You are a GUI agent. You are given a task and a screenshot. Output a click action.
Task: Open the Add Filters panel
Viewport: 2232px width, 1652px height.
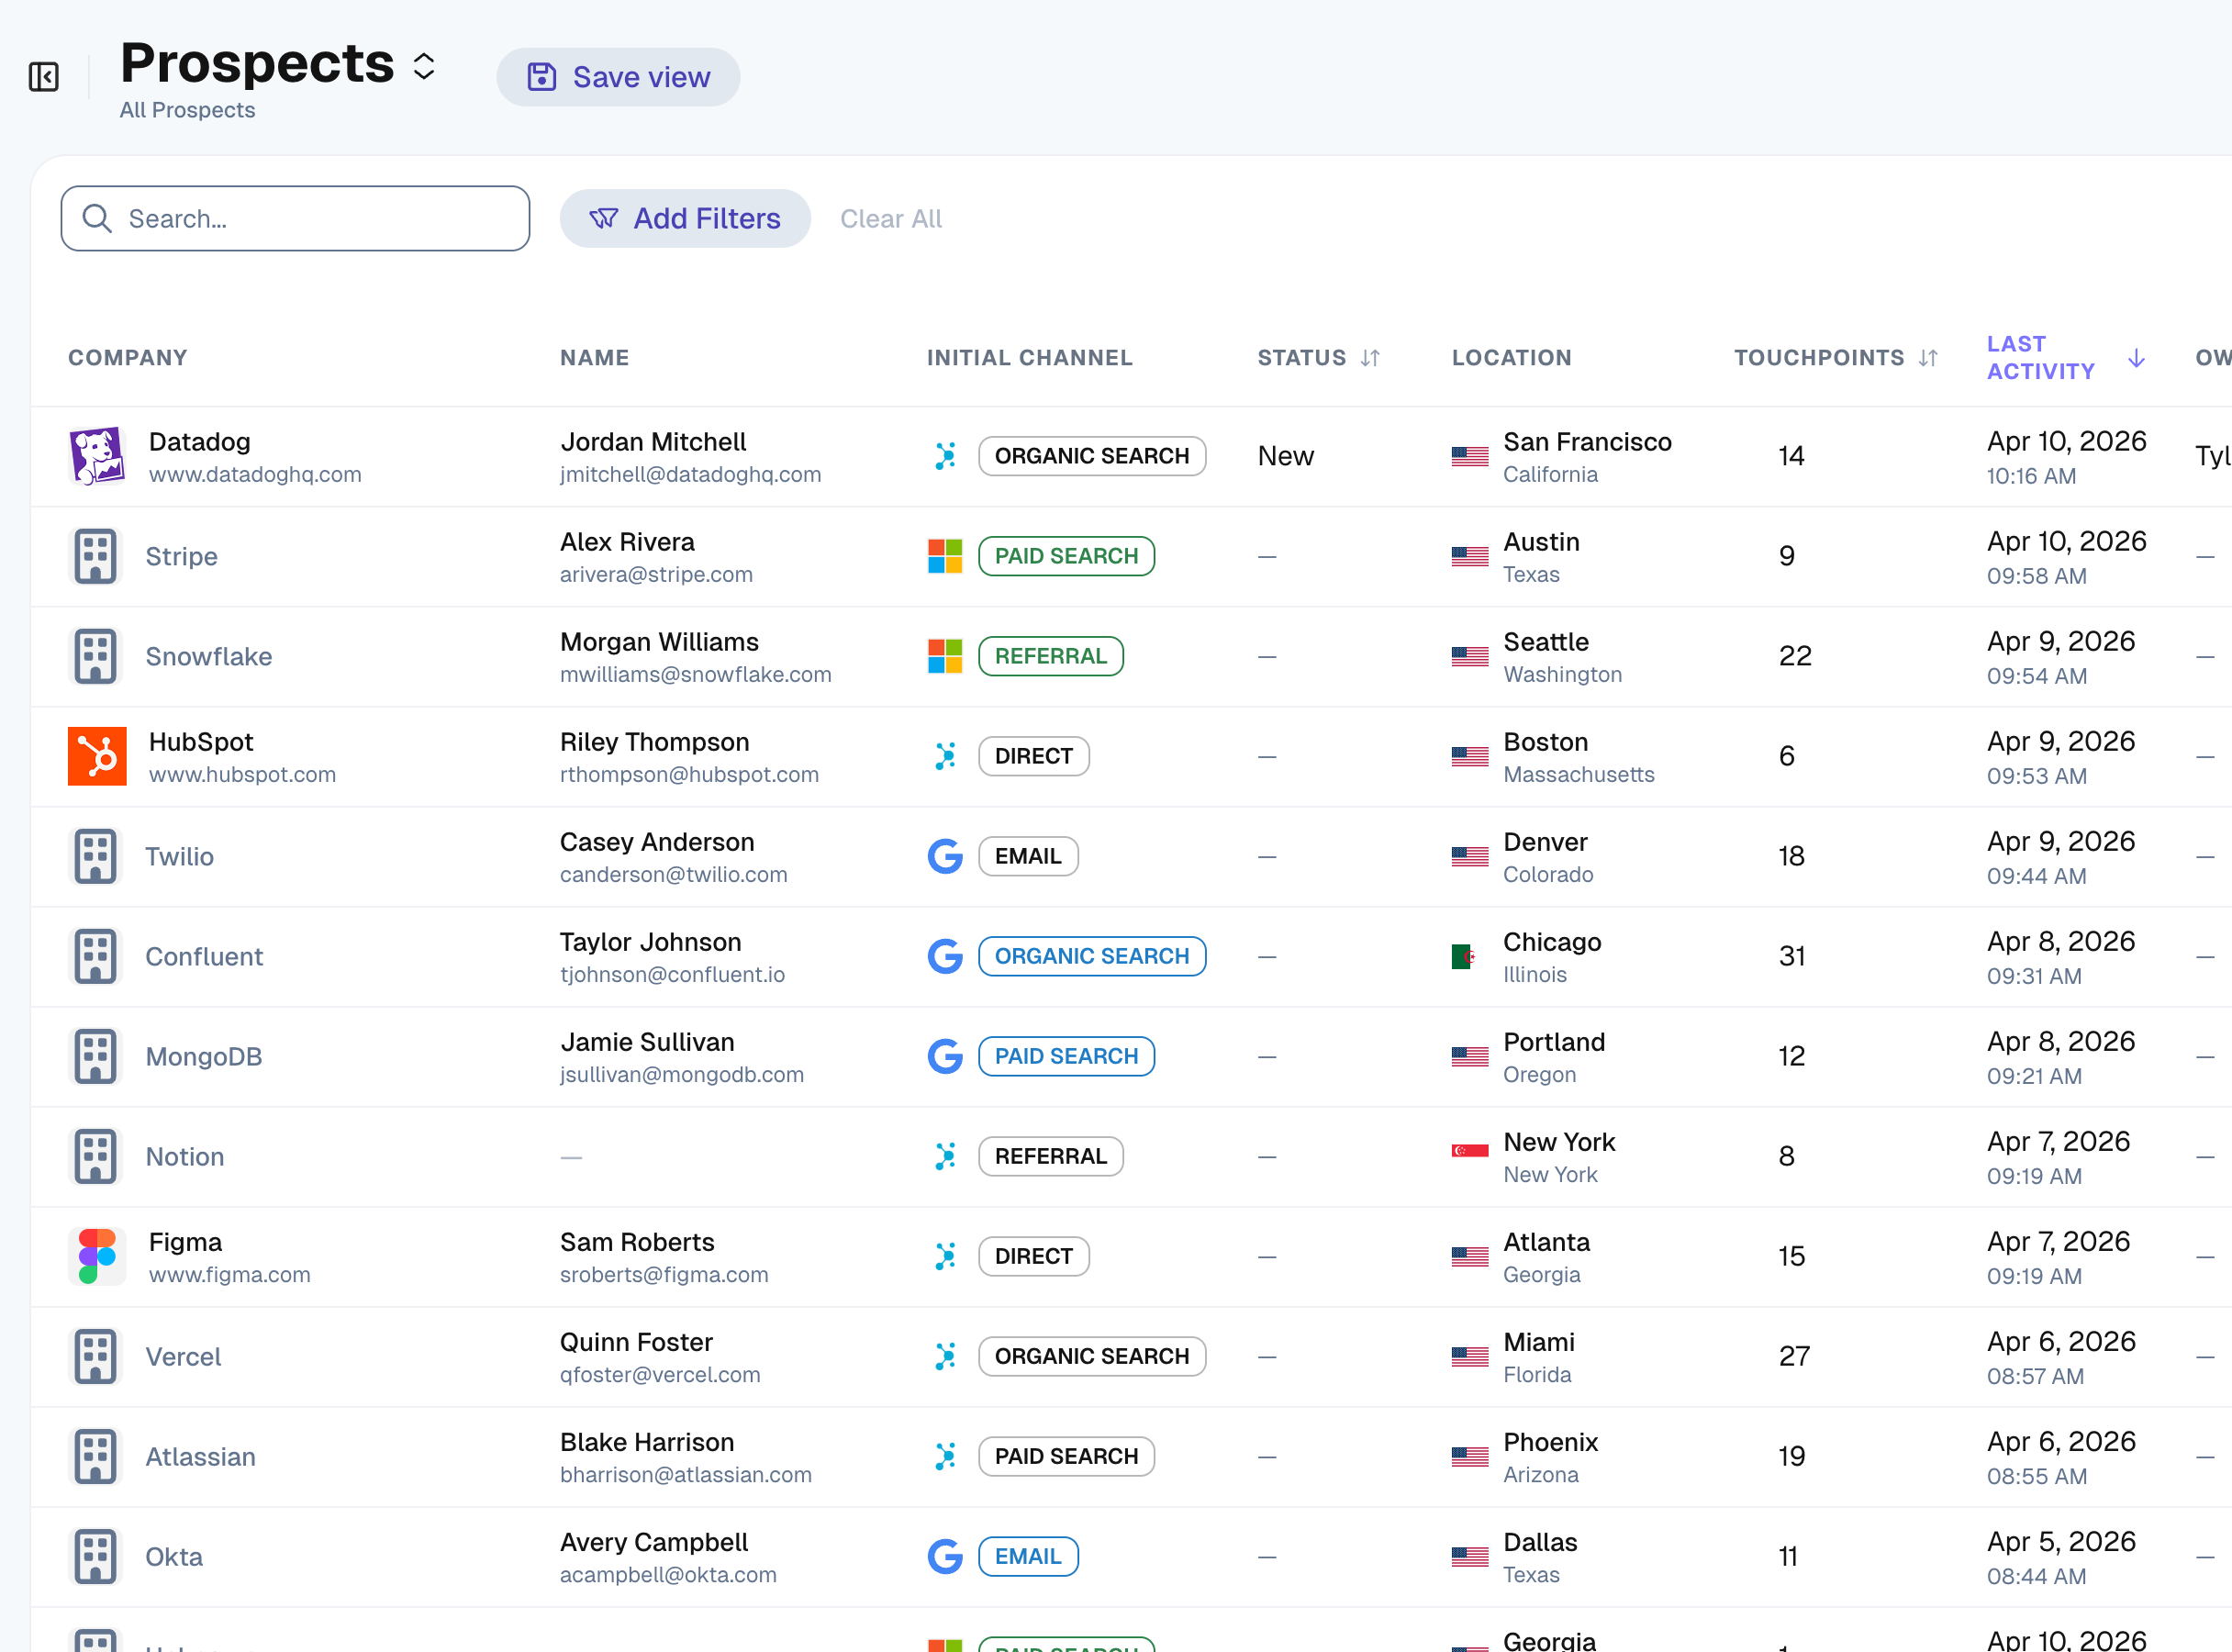pos(685,218)
